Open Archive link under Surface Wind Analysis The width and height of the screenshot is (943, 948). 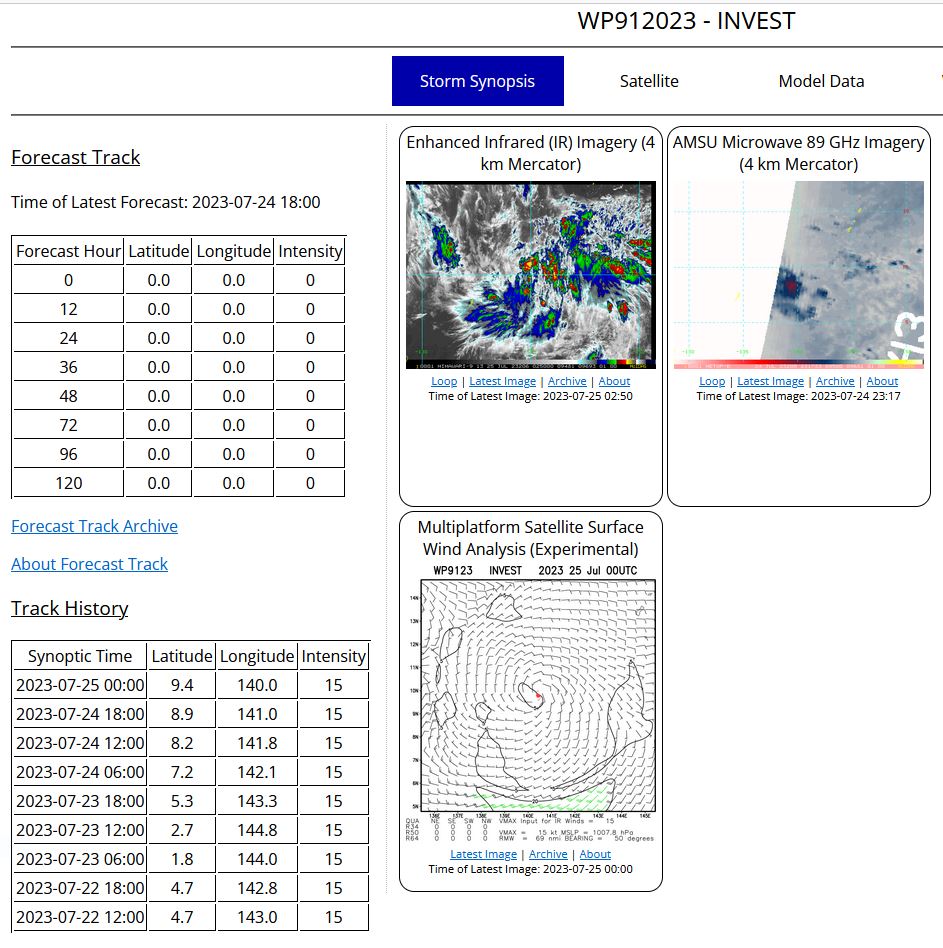click(x=548, y=854)
